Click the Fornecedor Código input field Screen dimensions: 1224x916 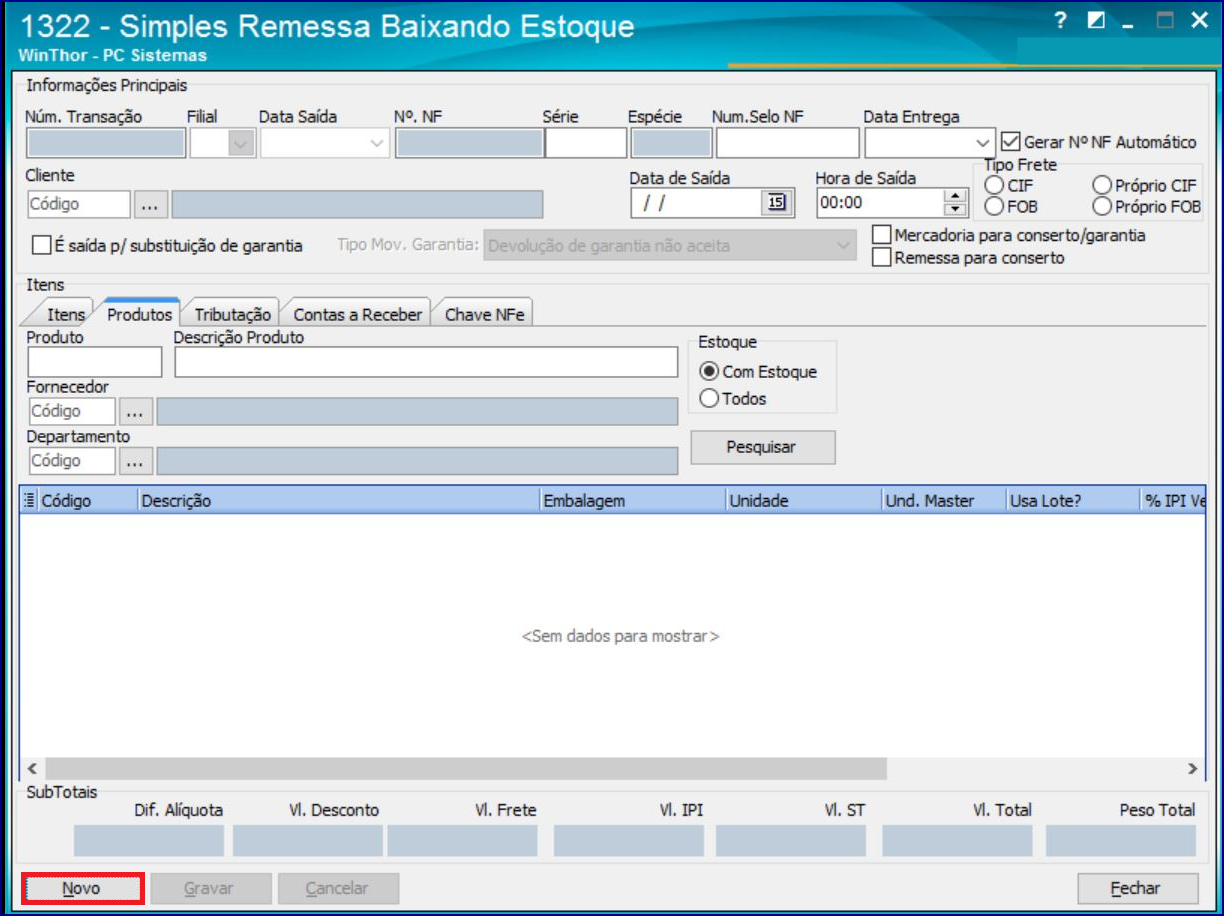(71, 411)
